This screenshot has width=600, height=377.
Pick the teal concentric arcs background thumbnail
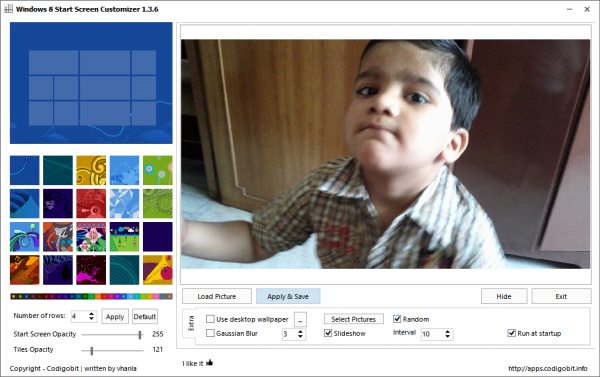124,270
